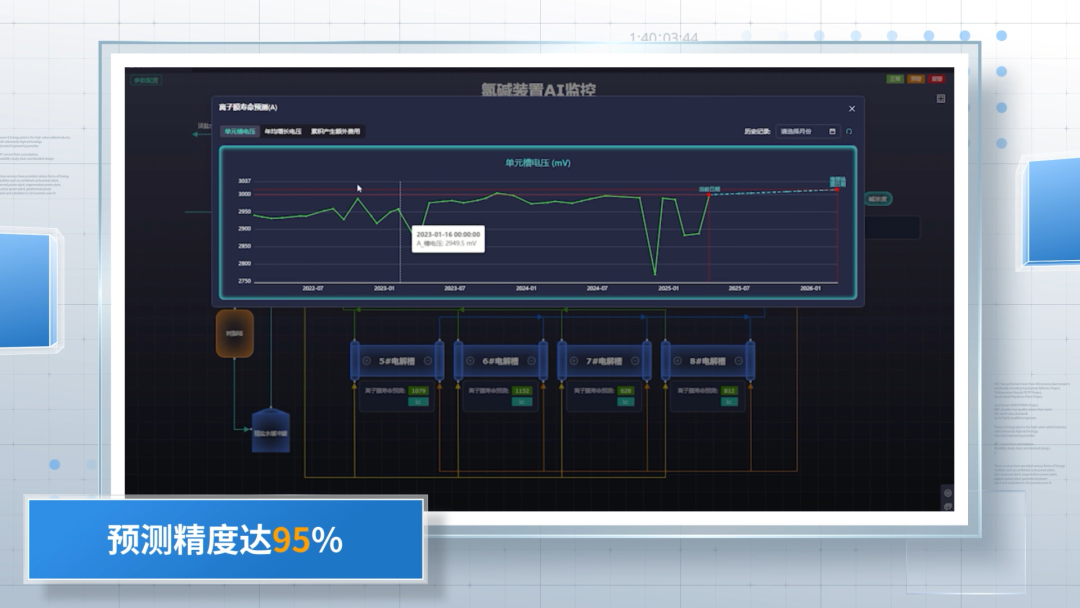Select the 单元槽电压 tab
Screen dimensions: 1080x608
(240, 131)
